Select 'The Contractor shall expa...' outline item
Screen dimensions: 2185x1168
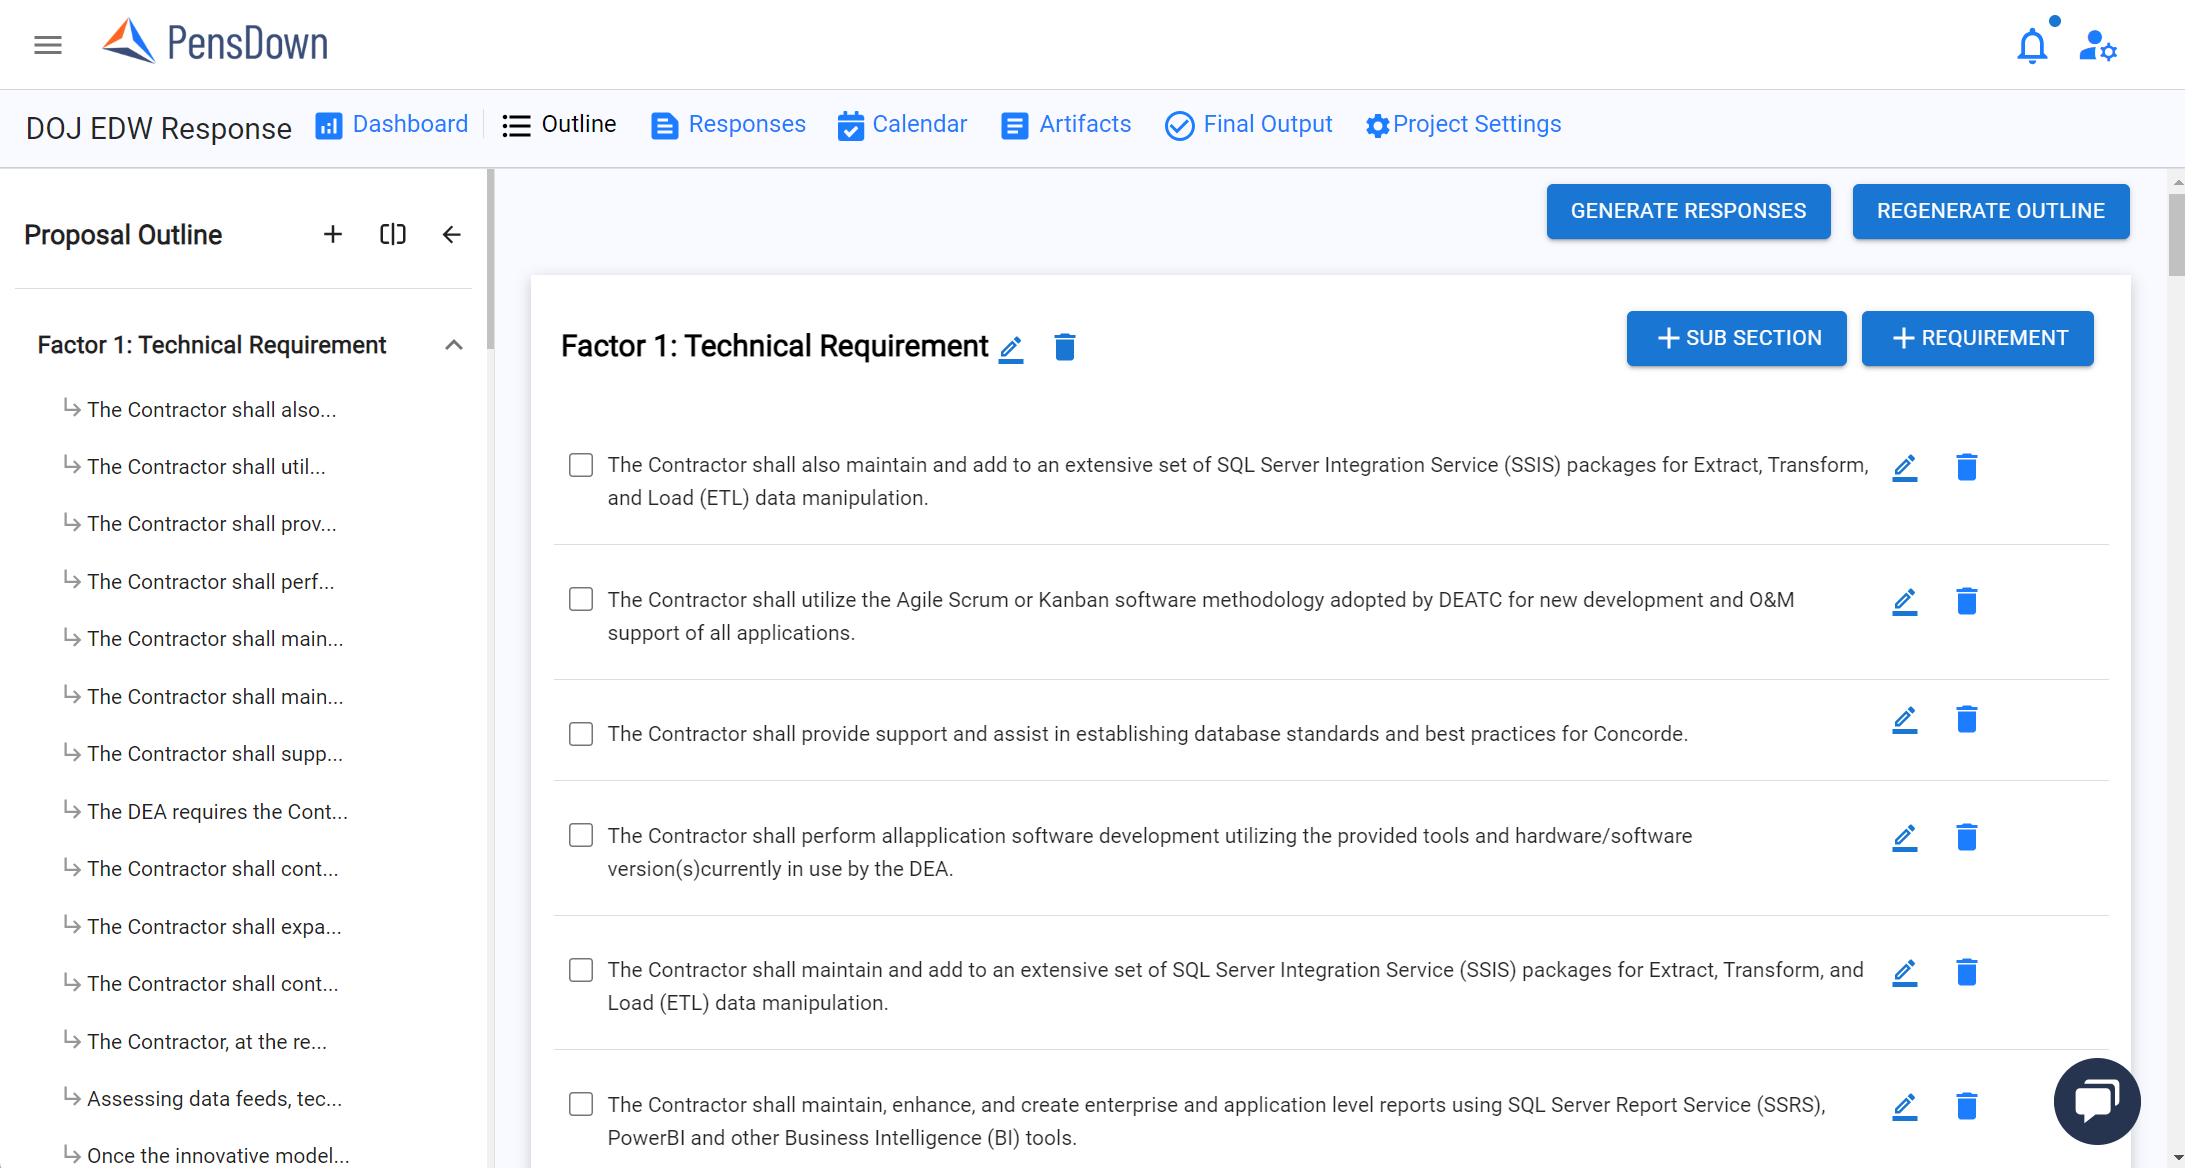(214, 927)
